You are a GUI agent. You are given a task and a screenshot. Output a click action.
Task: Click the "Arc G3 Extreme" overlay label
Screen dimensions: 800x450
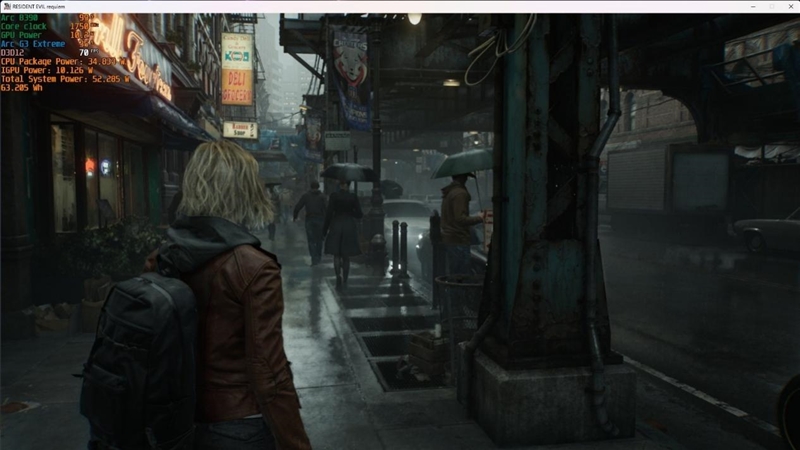33,44
